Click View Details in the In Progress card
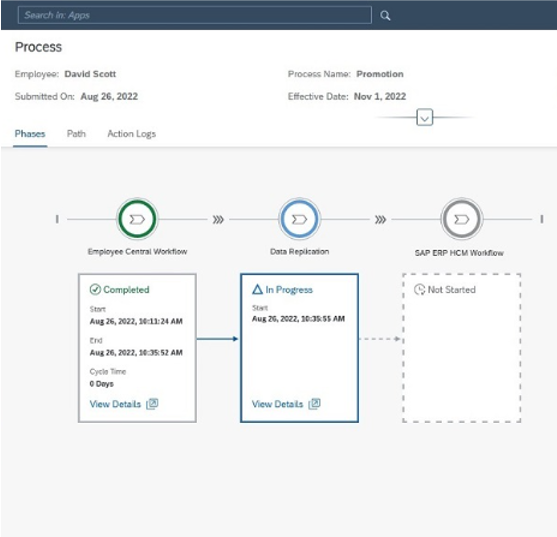 [x=277, y=404]
